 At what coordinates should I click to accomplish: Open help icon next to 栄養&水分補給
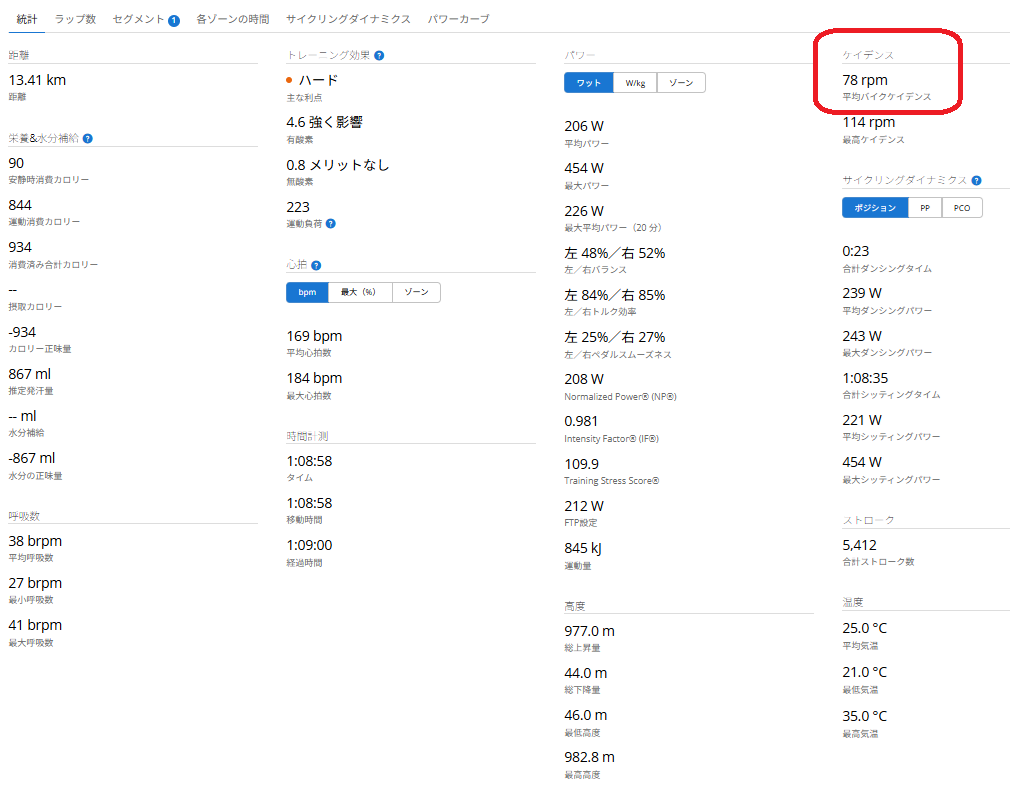(88, 138)
